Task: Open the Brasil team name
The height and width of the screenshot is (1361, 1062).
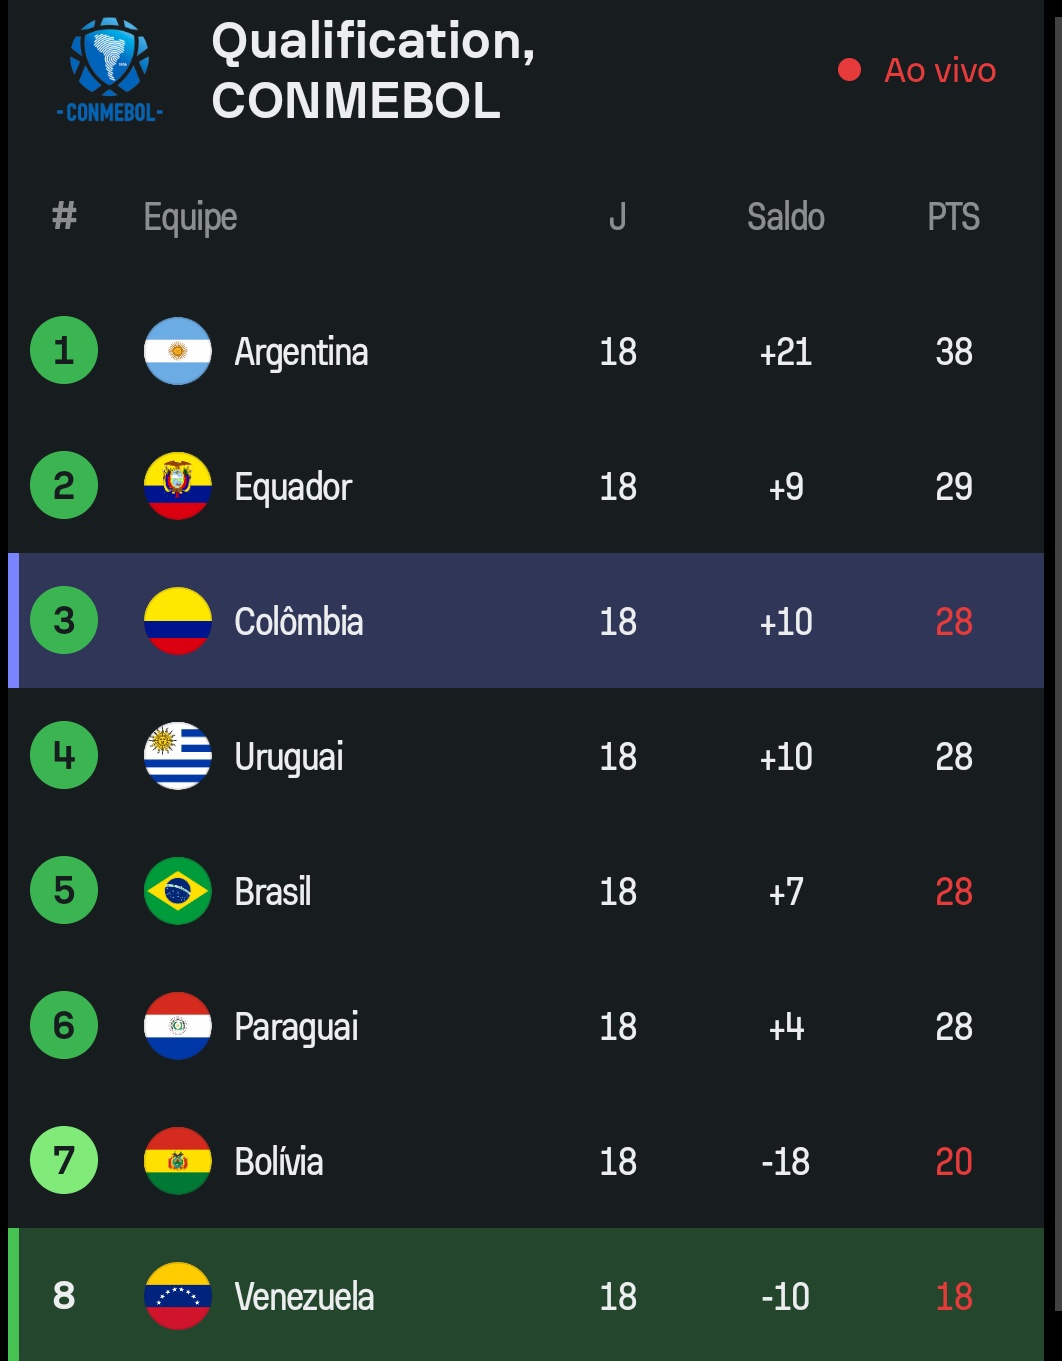Action: point(273,892)
